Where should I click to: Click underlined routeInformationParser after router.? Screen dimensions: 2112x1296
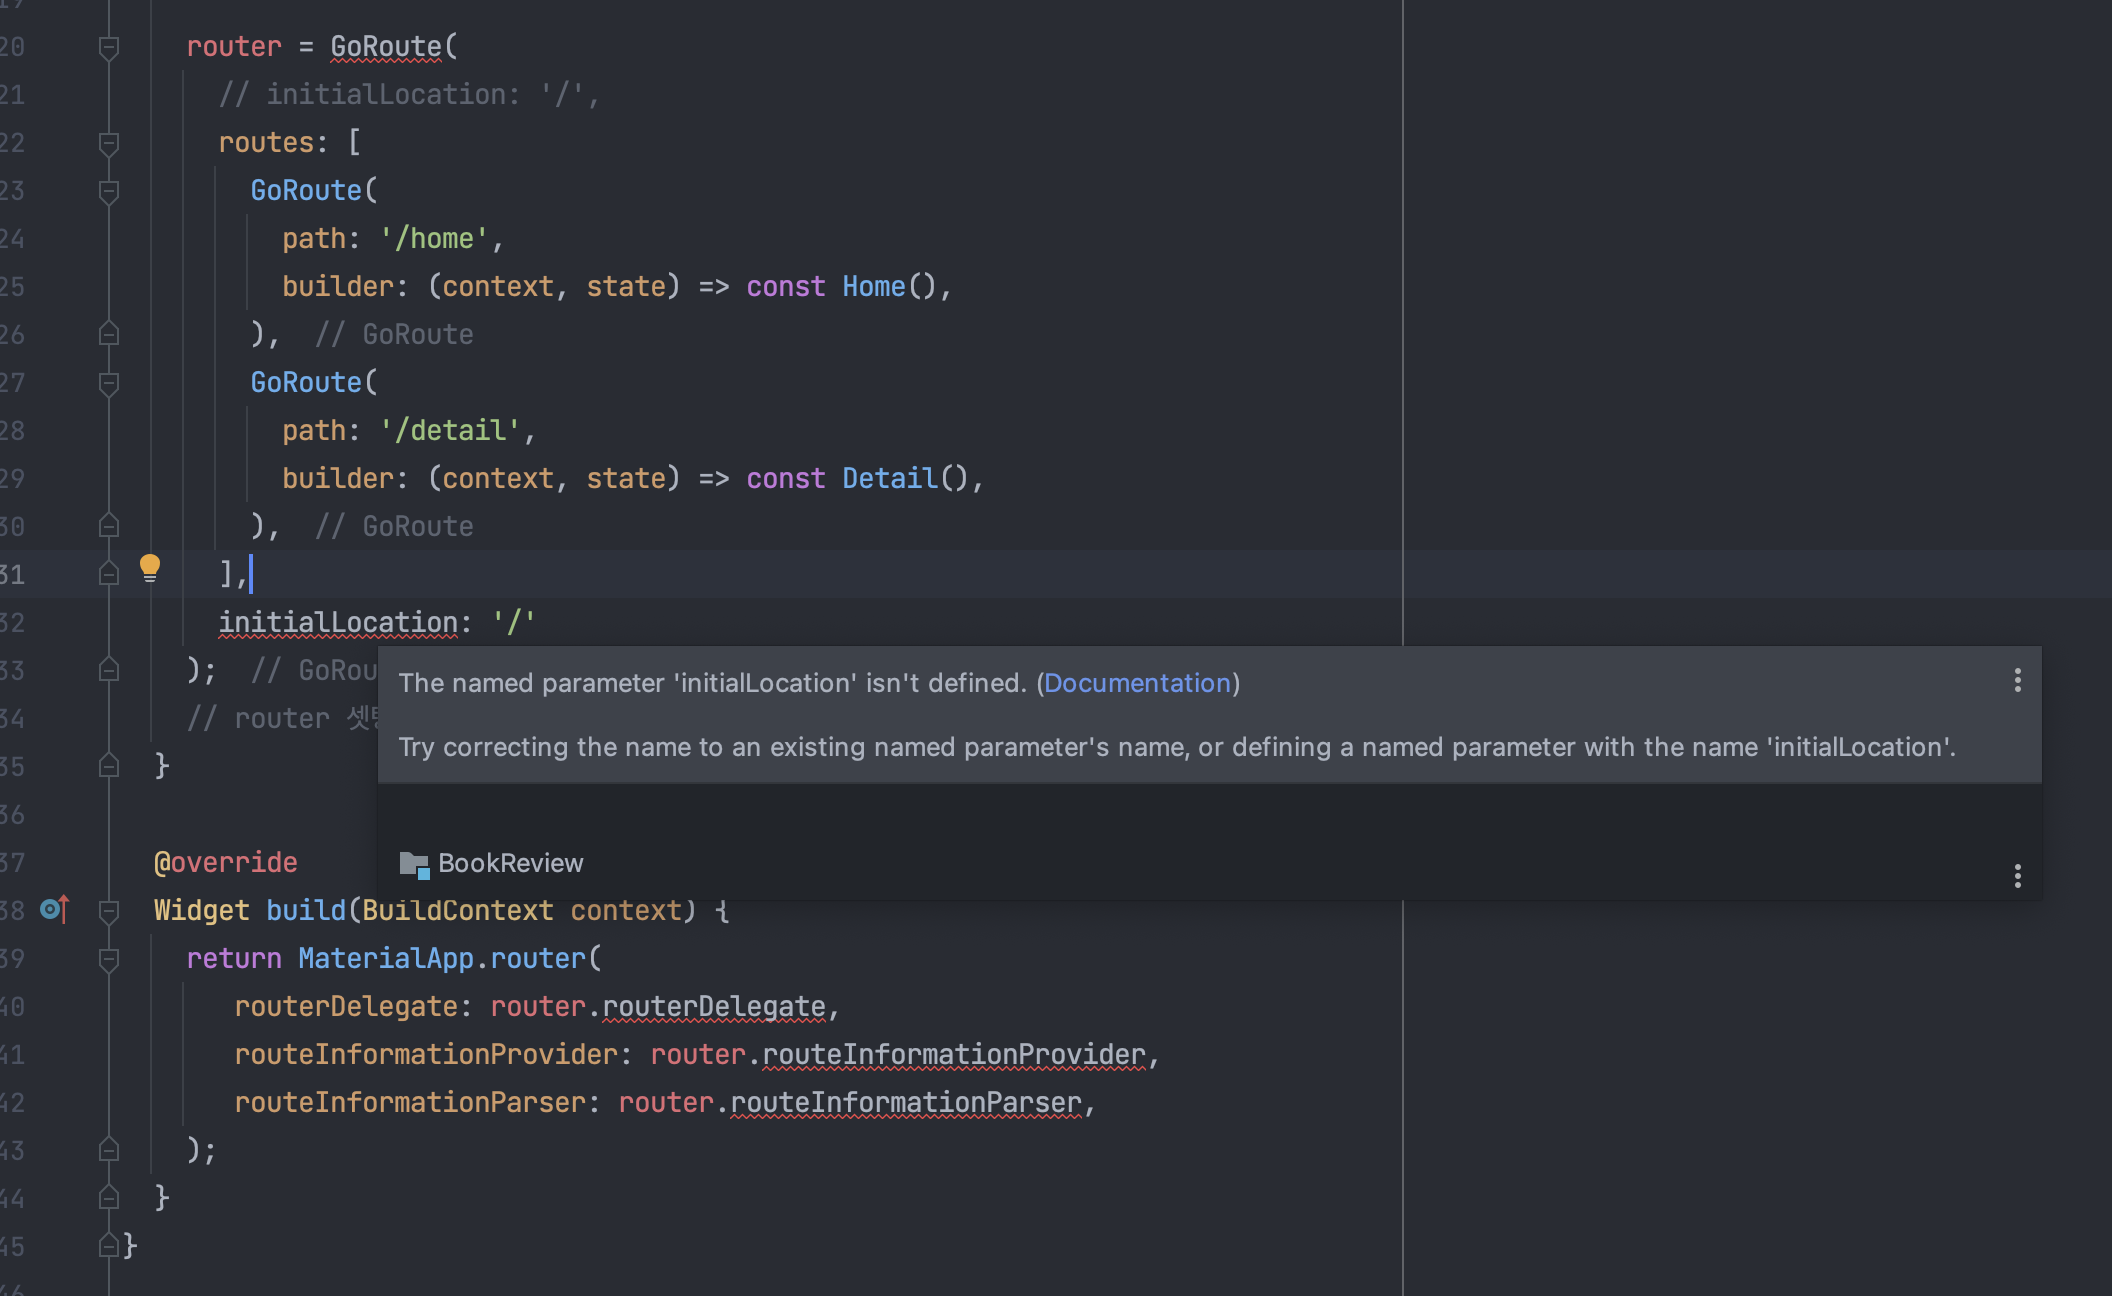[906, 1102]
